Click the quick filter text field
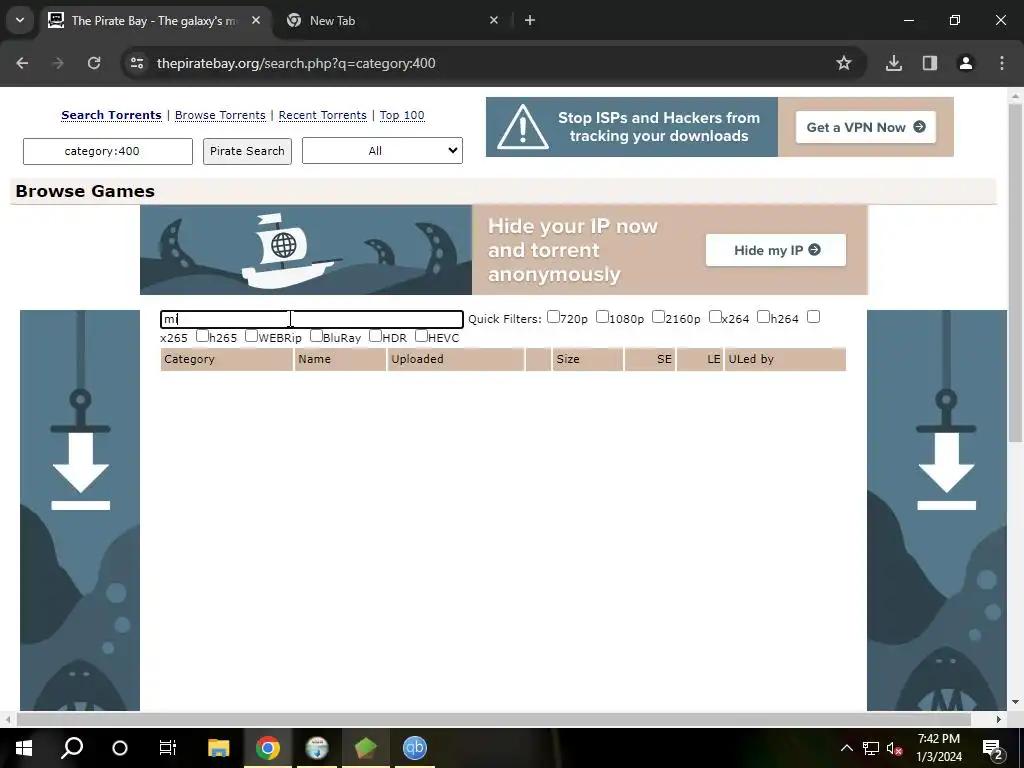Screen dimensions: 1024x768 [x=312, y=319]
